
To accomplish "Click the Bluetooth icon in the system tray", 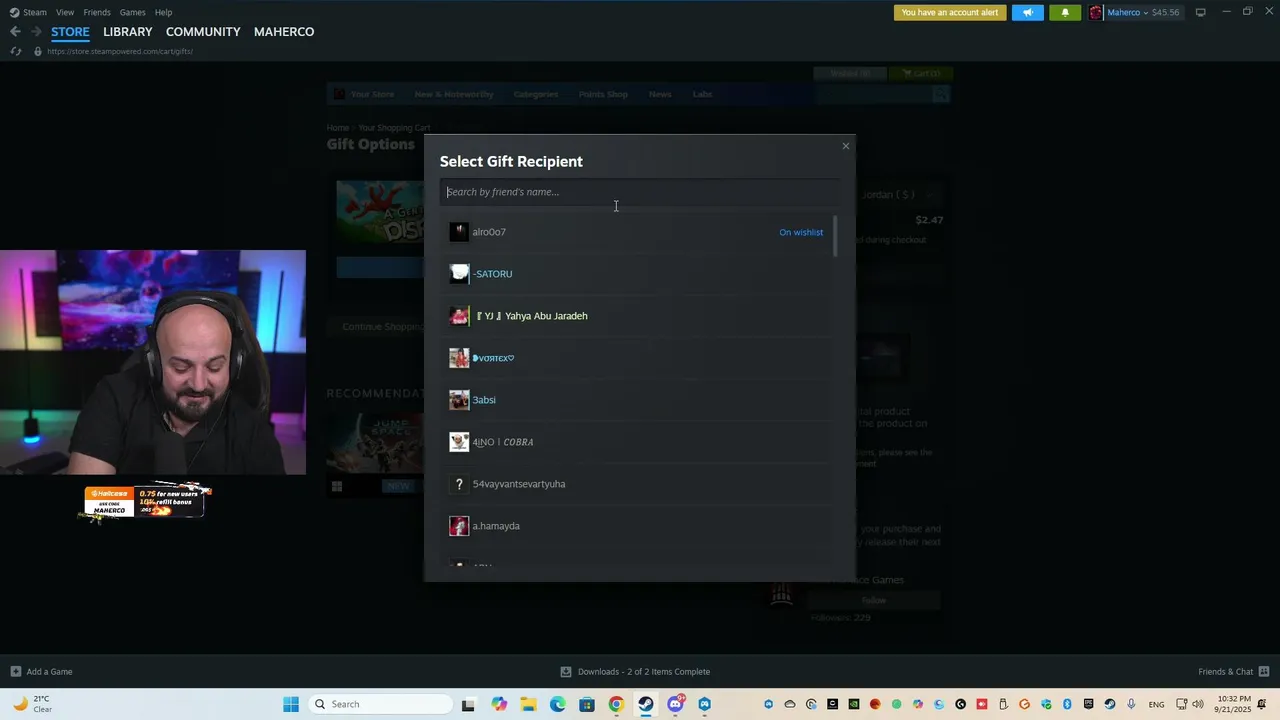I will pos(1067,704).
